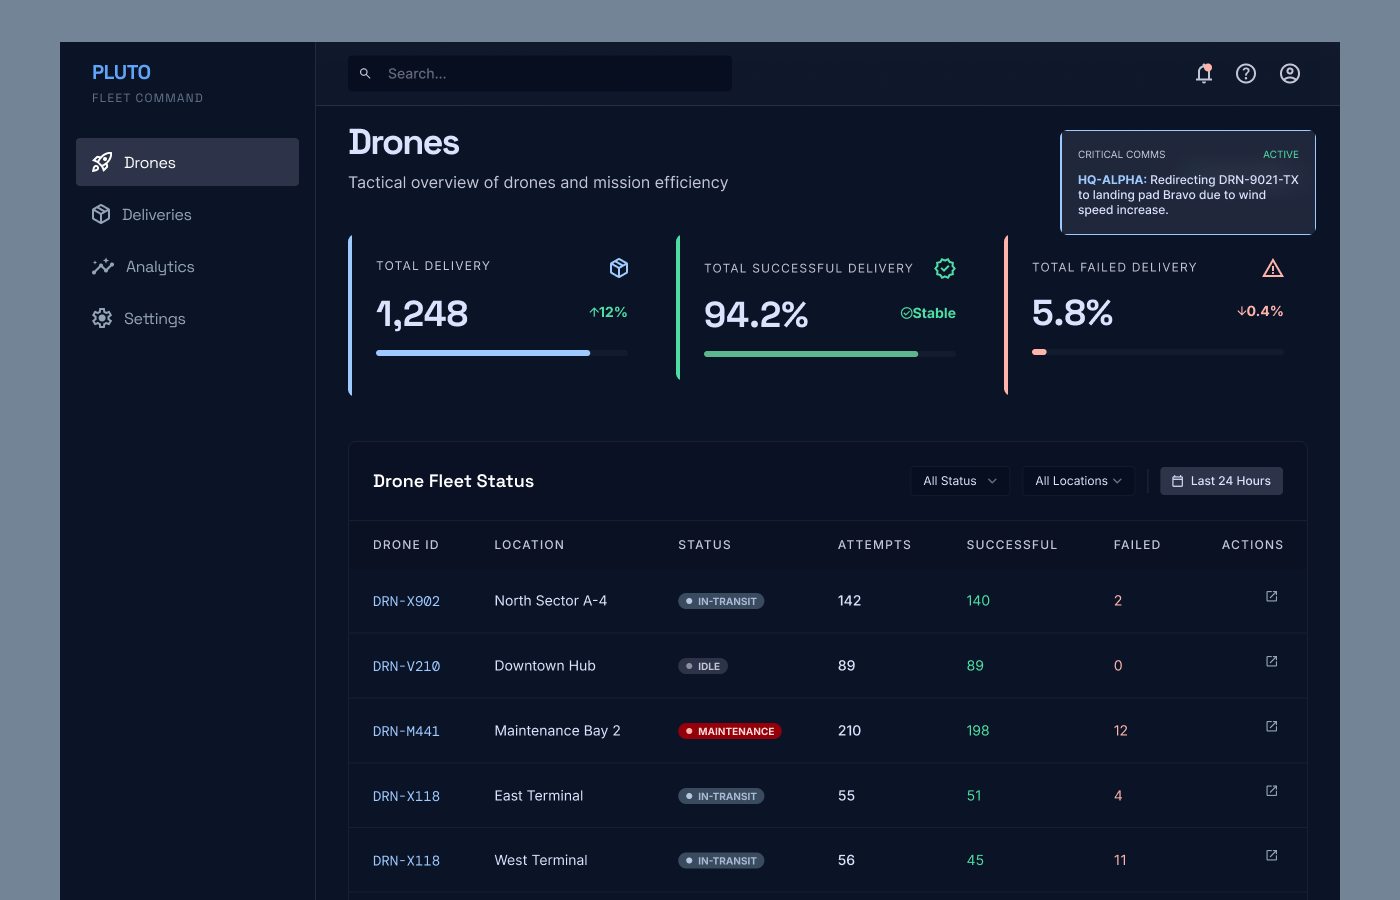The image size is (1400, 900).
Task: Open the DRN-V210 drone link
Action: click(x=406, y=666)
